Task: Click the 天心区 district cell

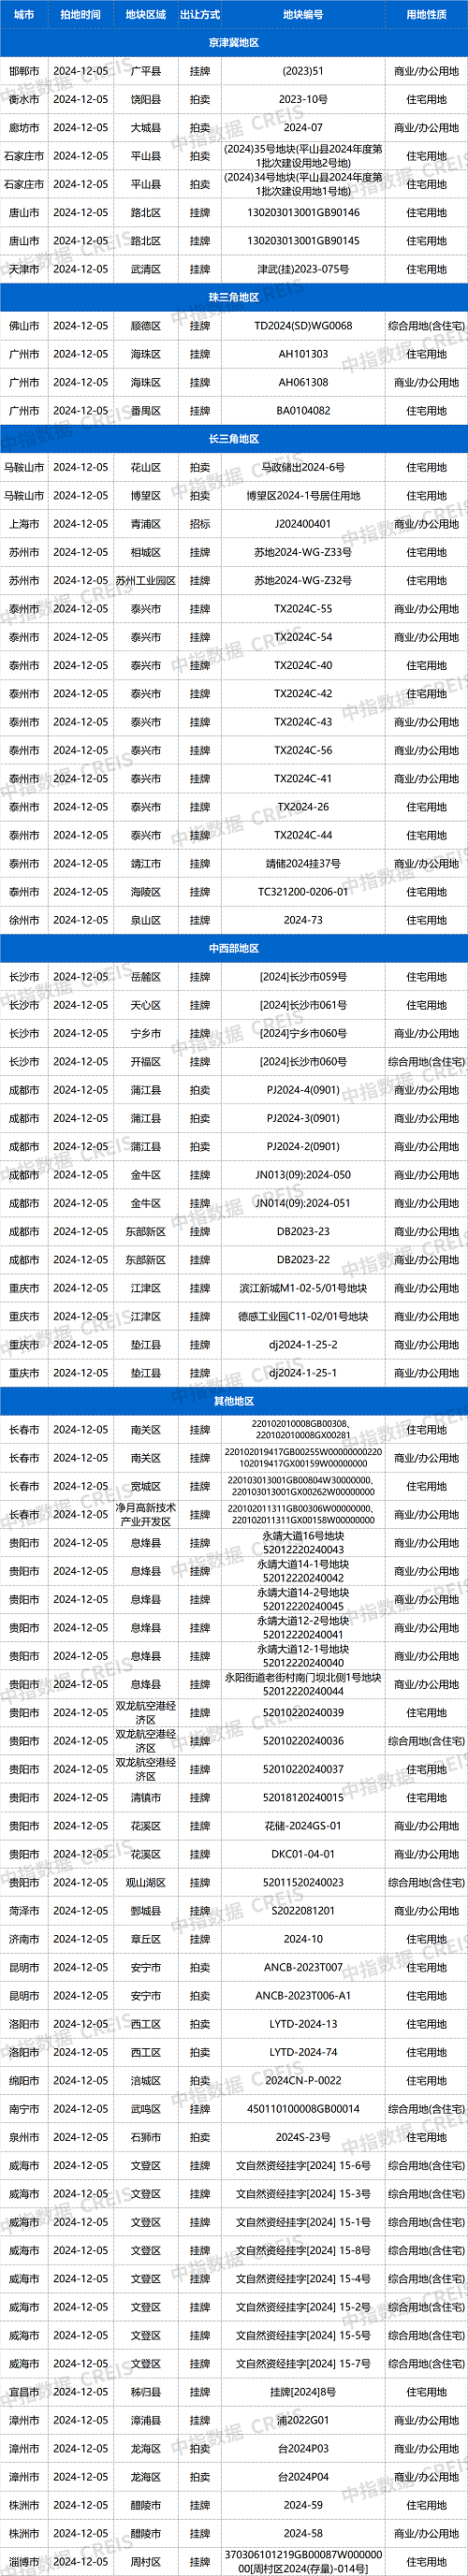Action: point(146,1005)
